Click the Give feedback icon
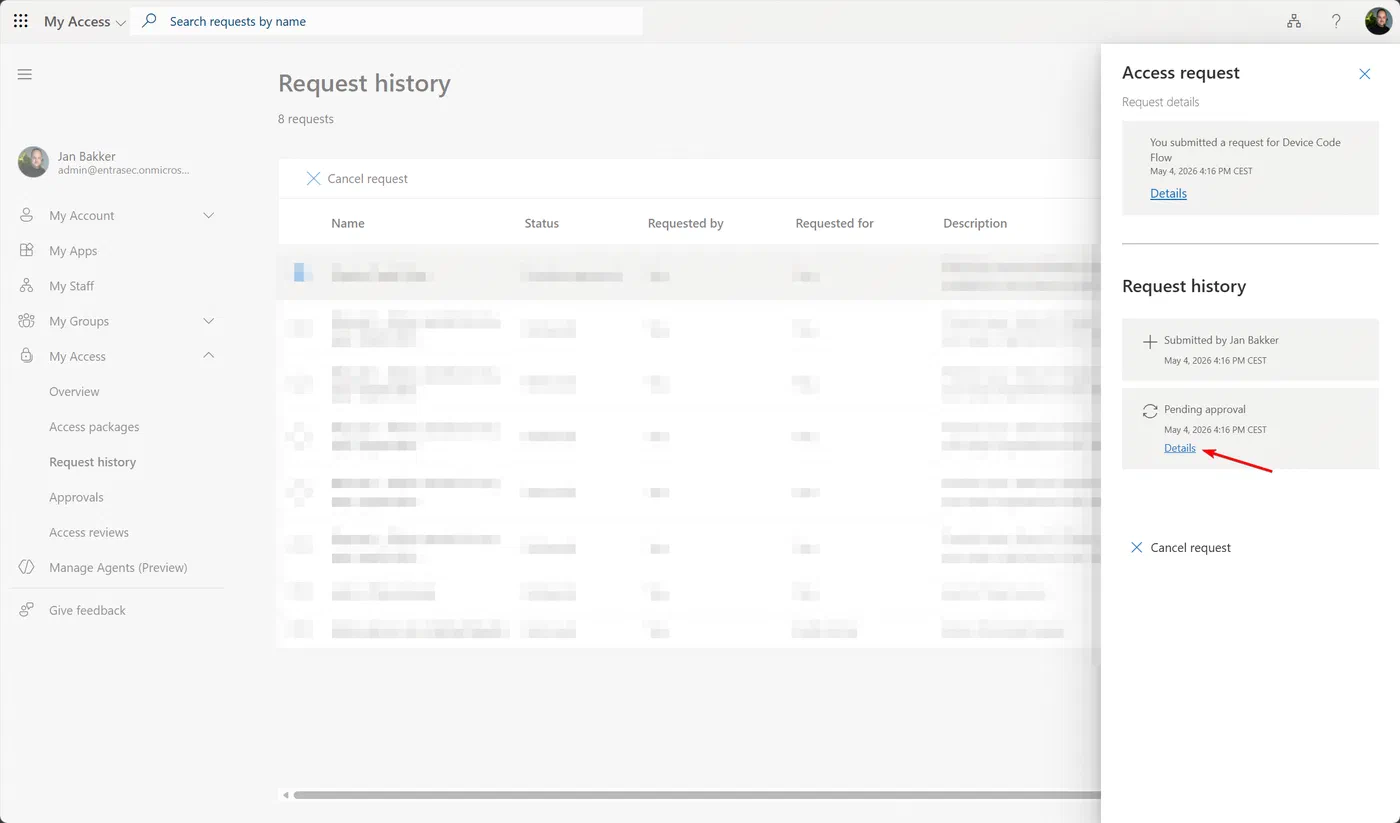 [27, 610]
